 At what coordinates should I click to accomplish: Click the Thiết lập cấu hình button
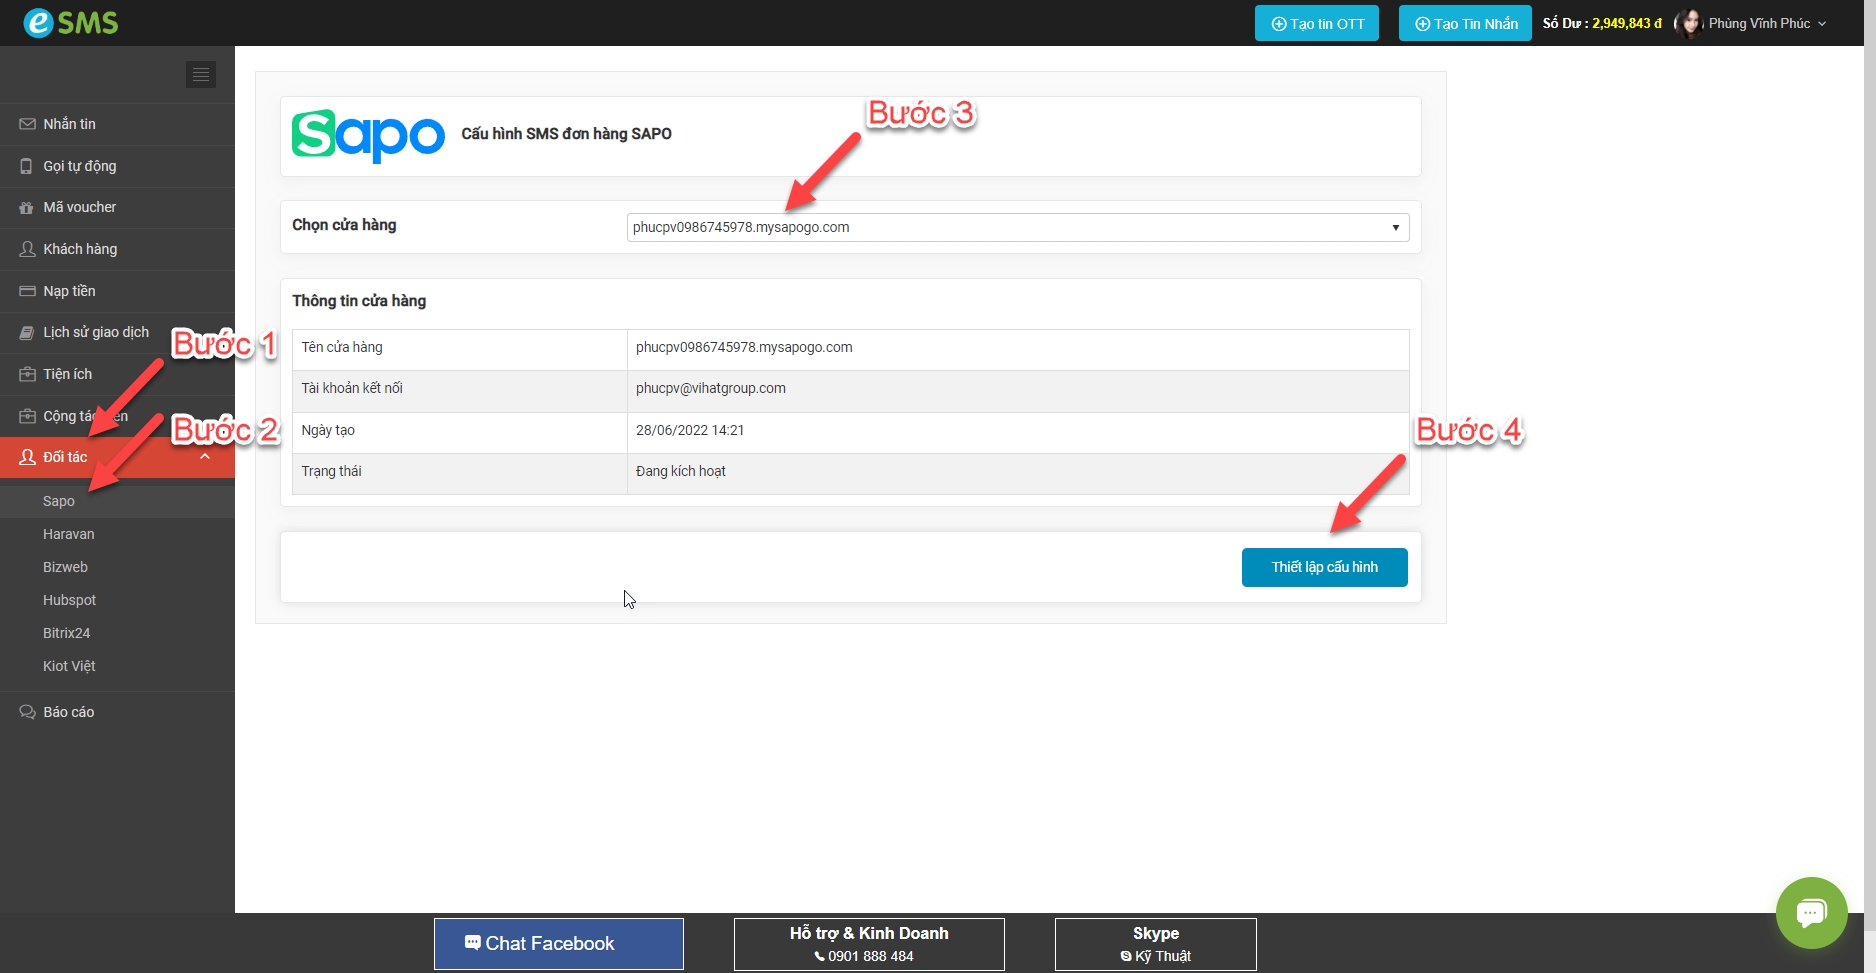pos(1324,567)
